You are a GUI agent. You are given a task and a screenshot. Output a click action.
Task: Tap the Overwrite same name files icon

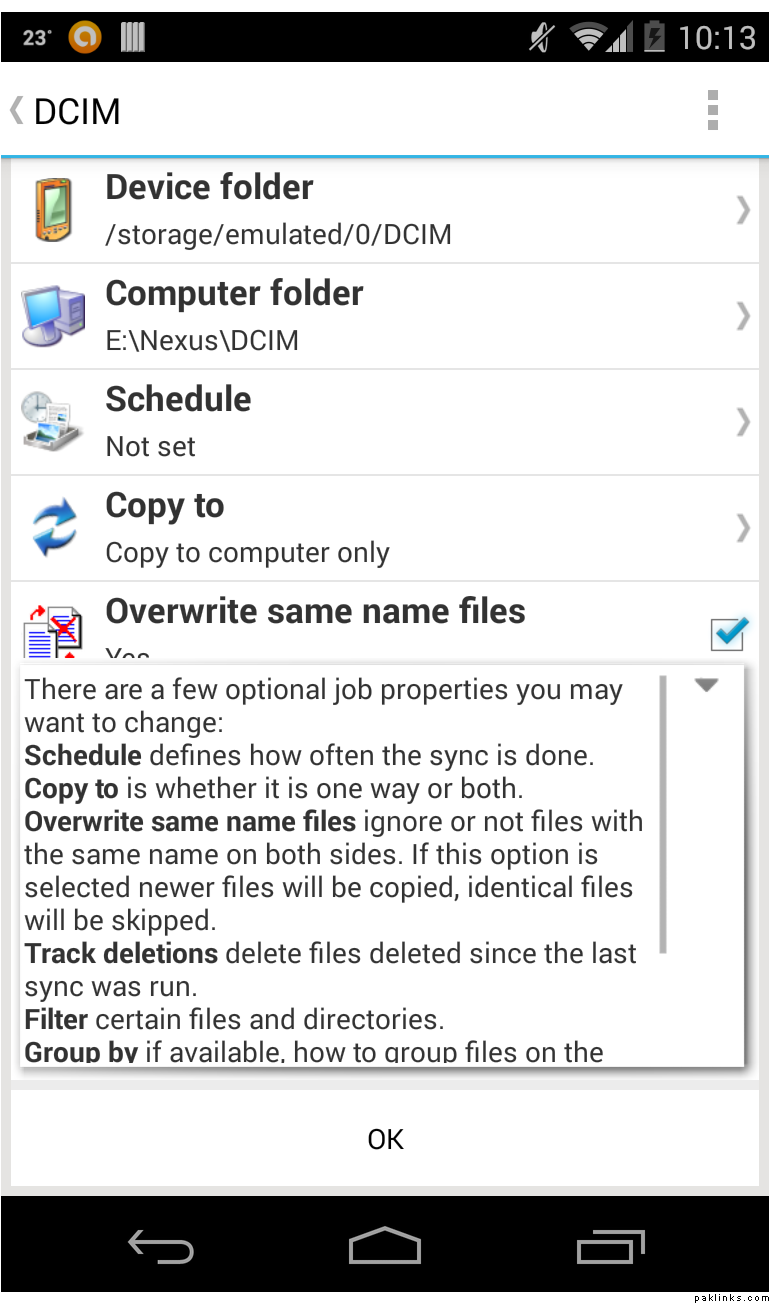tap(52, 632)
